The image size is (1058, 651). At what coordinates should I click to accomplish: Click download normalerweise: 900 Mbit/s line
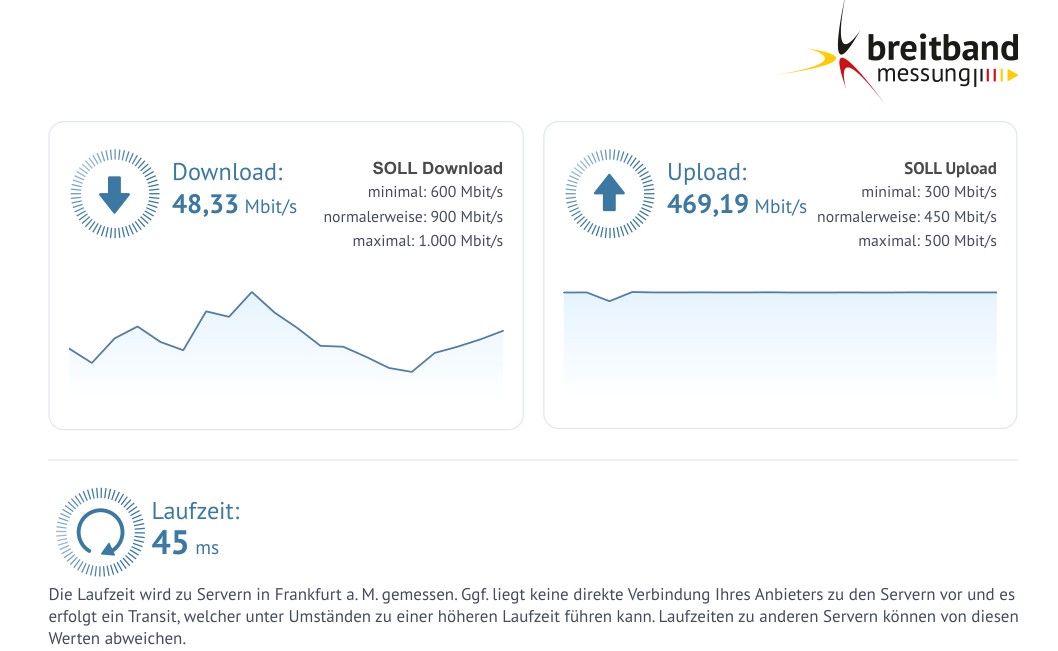[x=413, y=217]
